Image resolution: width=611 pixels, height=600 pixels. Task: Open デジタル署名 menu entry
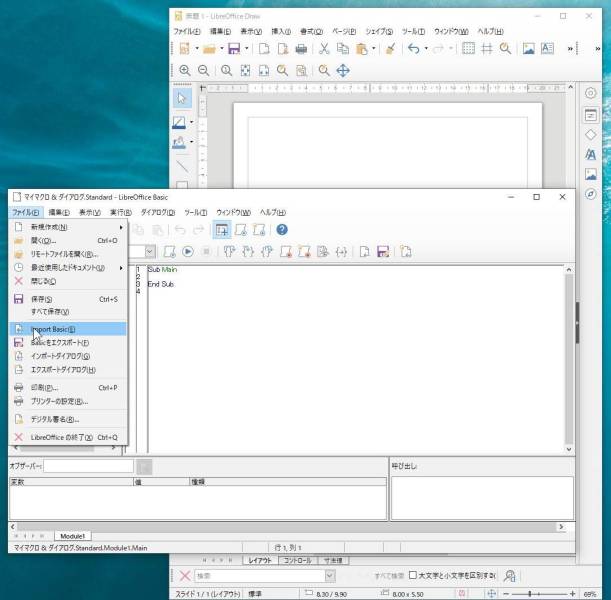68,419
